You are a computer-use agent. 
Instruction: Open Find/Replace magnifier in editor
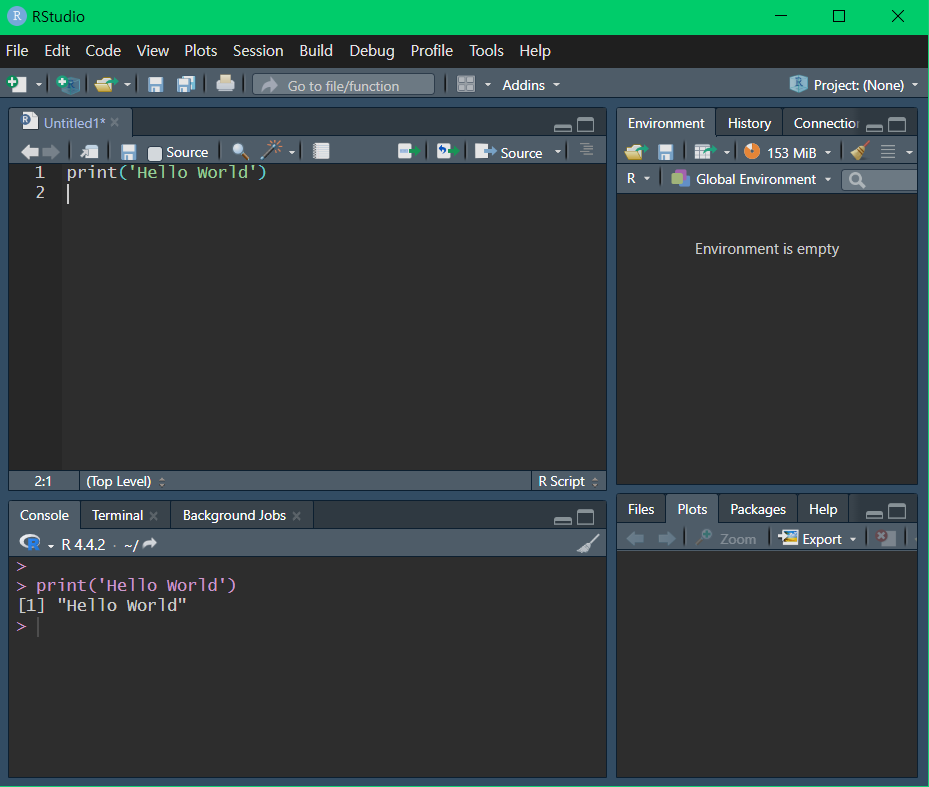[x=240, y=152]
